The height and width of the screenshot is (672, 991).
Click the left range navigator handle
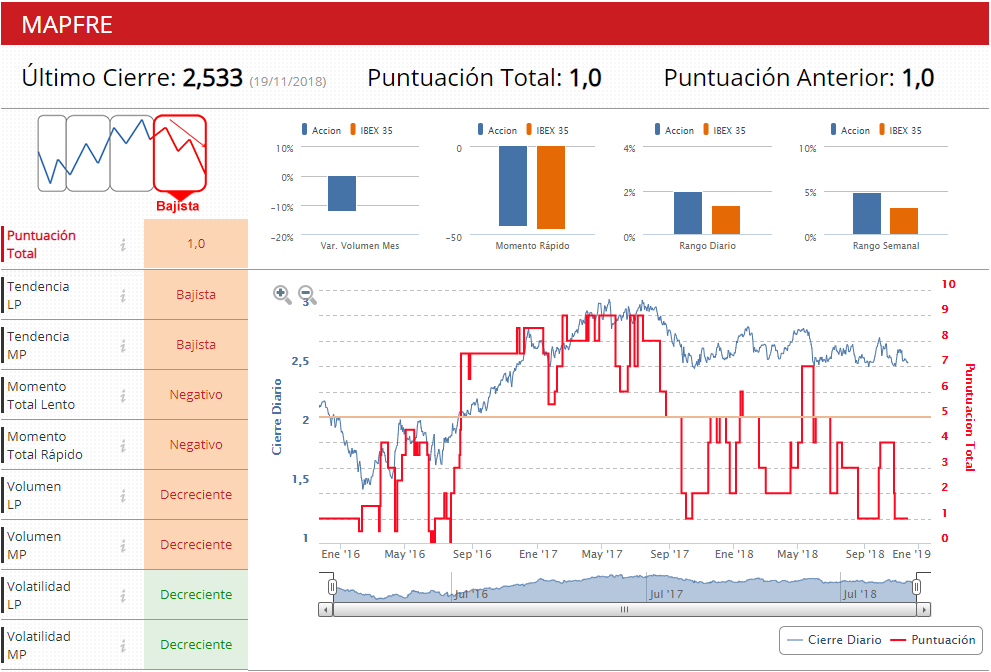tap(332, 587)
